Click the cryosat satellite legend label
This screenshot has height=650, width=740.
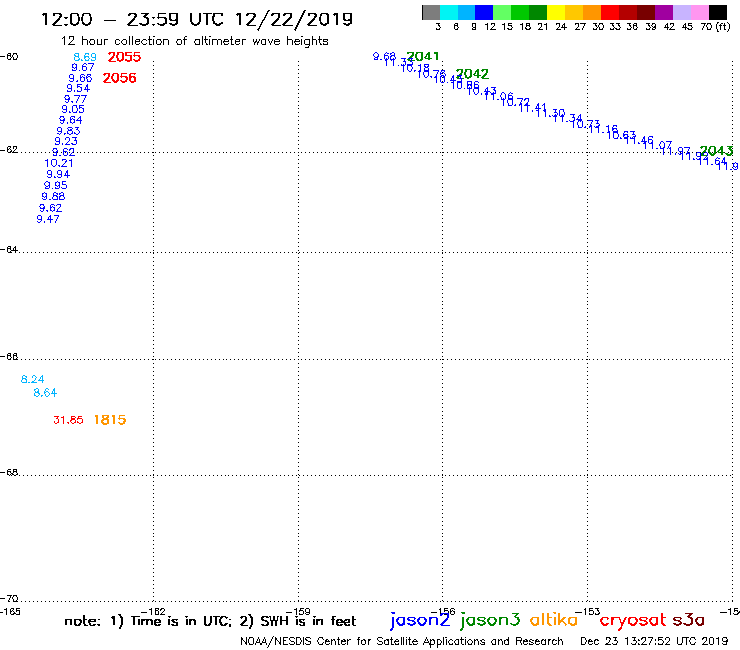click(633, 621)
